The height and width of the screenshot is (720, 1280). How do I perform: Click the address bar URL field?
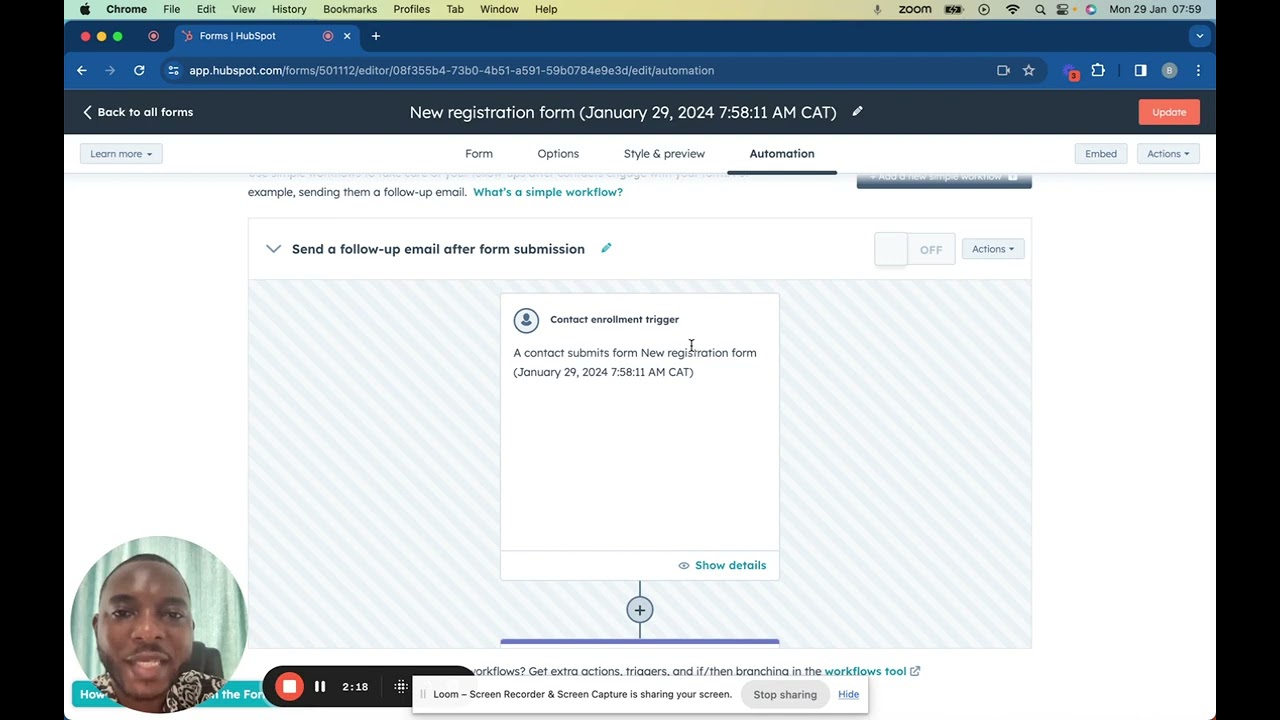580,70
